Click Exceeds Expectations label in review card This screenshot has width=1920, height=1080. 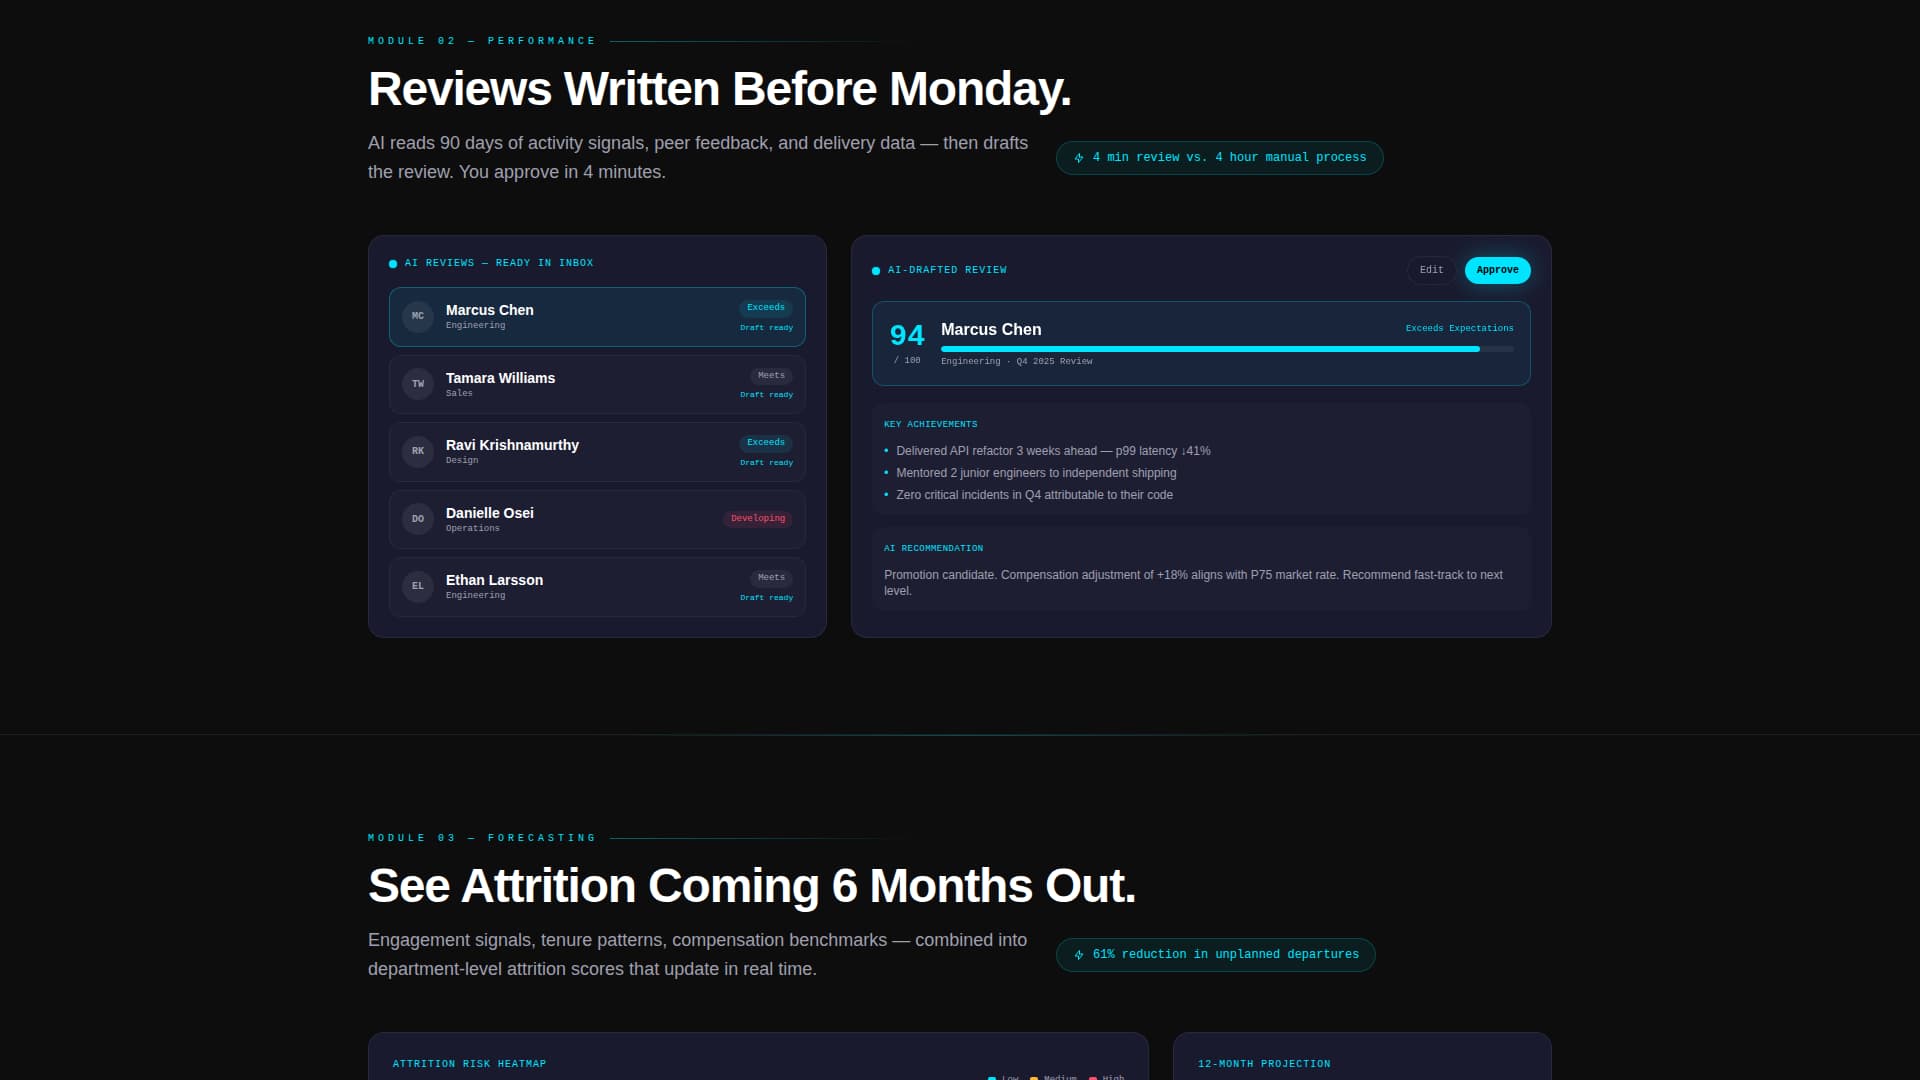pyautogui.click(x=1459, y=328)
